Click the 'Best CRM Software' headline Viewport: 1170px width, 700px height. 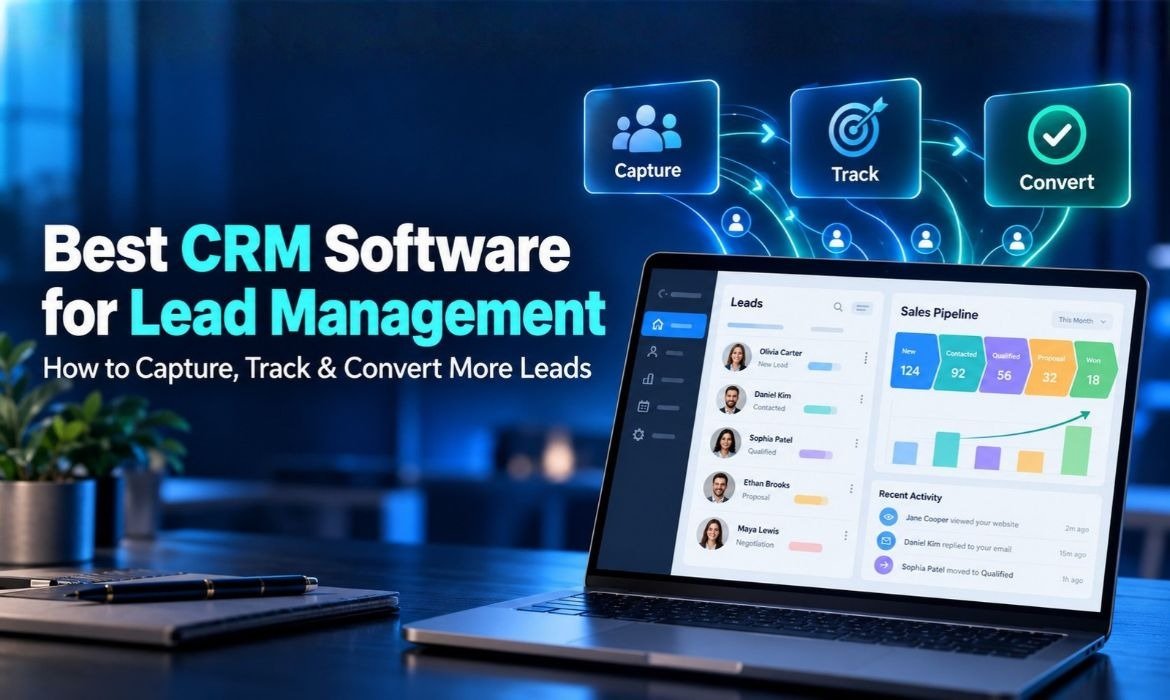307,249
